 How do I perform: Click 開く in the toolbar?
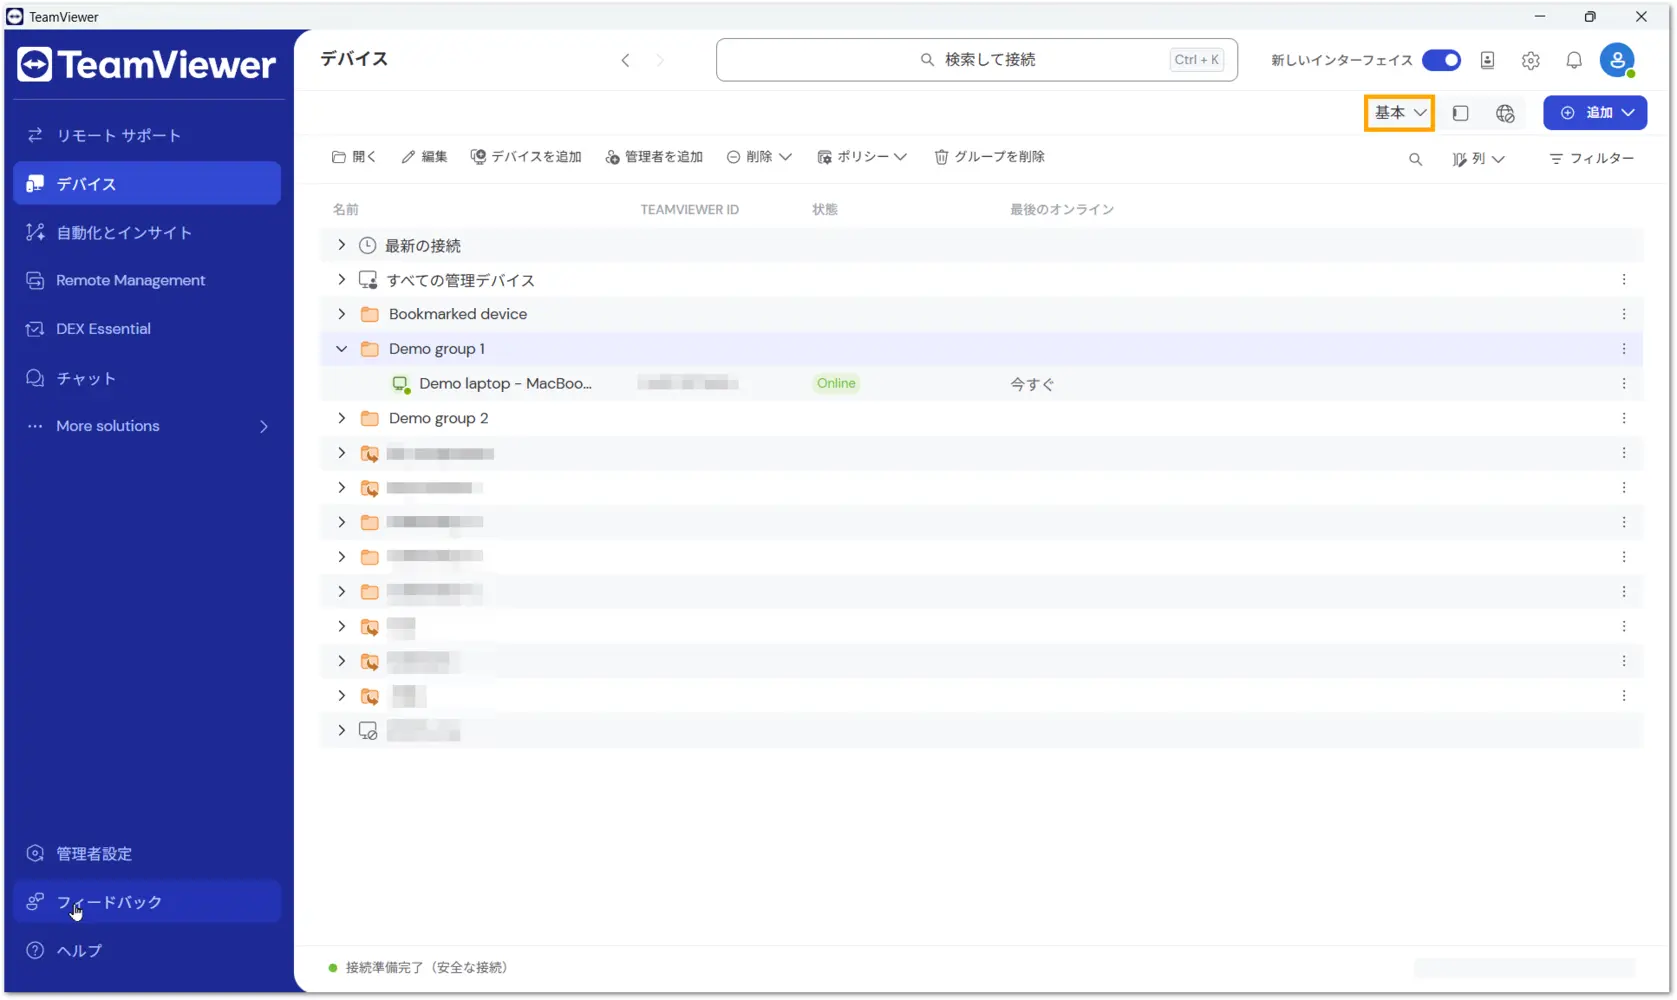pyautogui.click(x=354, y=157)
